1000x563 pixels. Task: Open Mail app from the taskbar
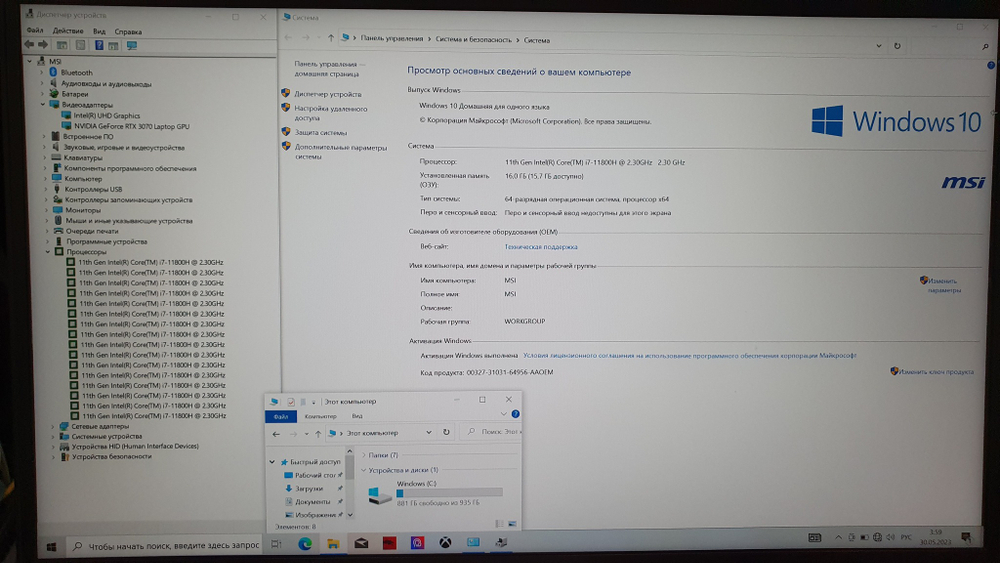(361, 543)
